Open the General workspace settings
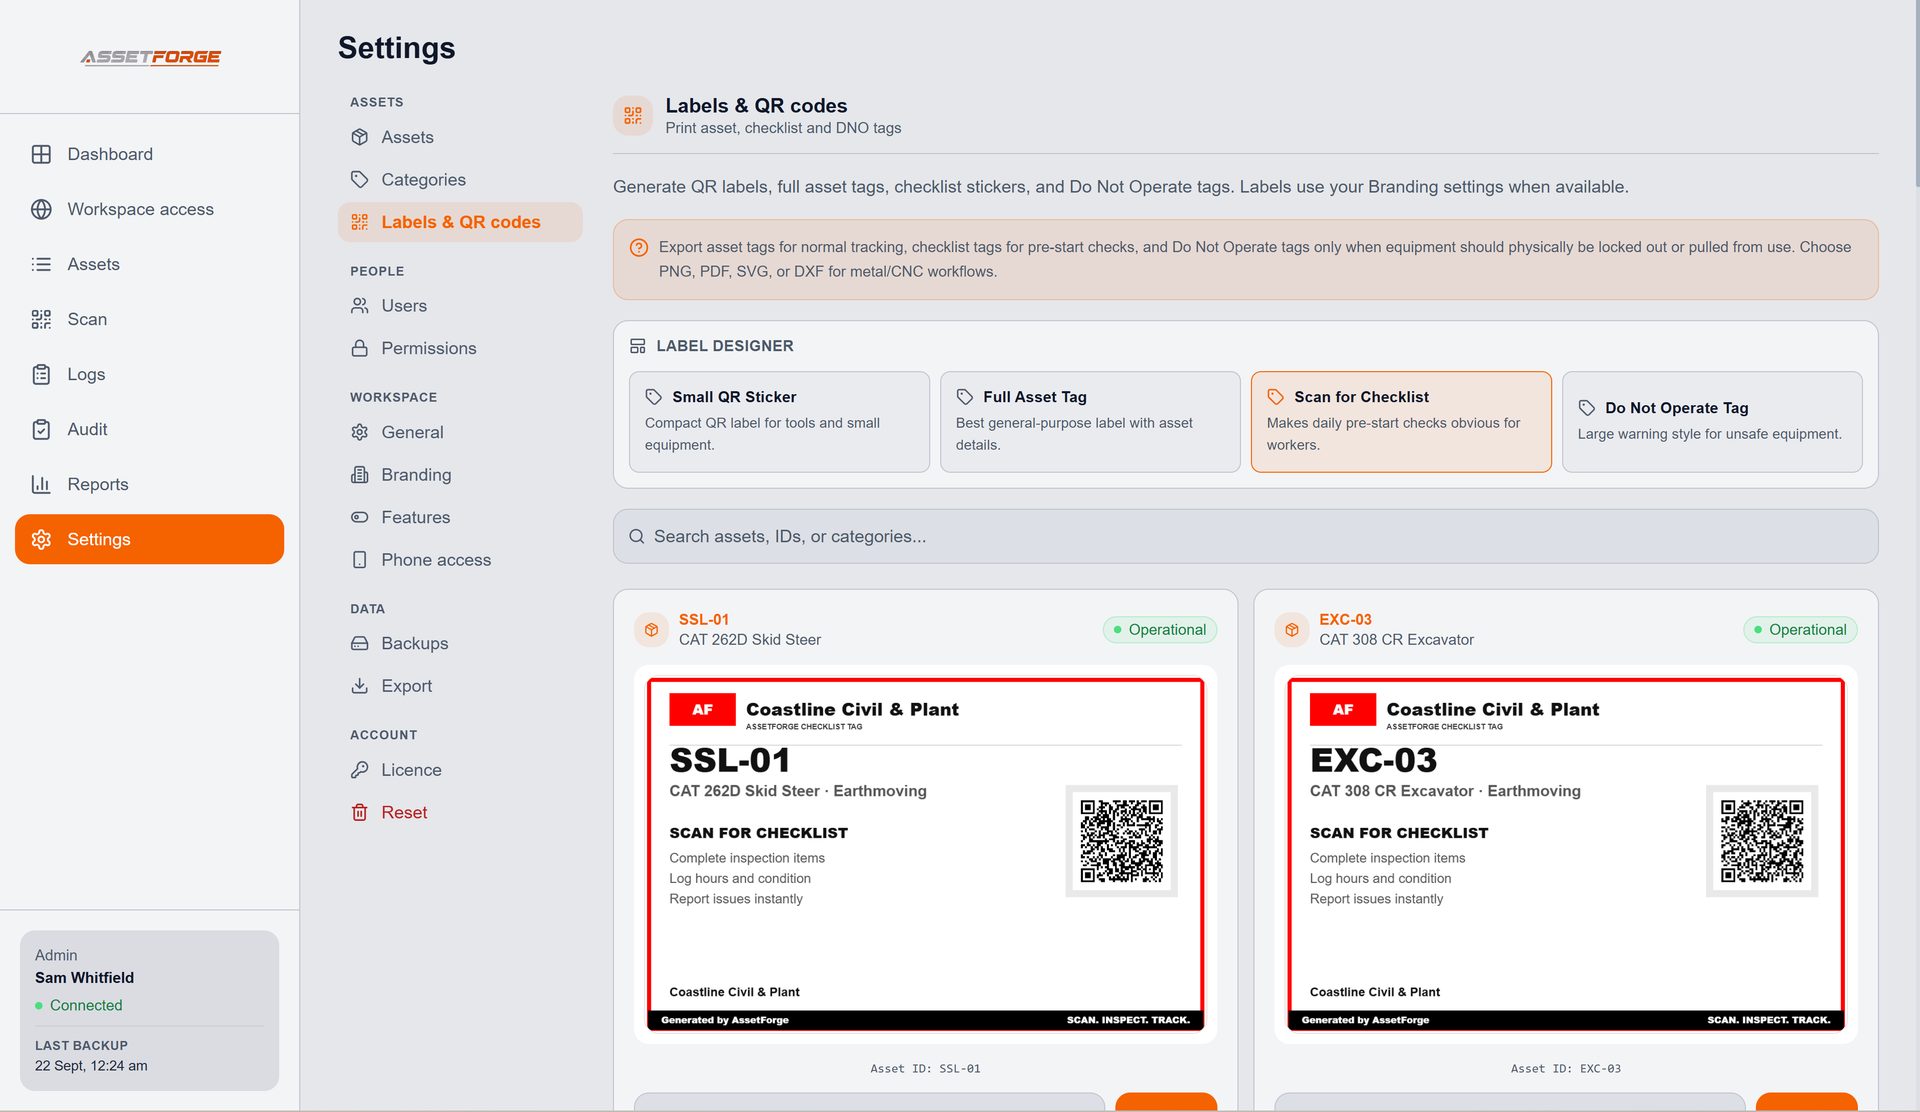This screenshot has width=1920, height=1112. coord(460,432)
